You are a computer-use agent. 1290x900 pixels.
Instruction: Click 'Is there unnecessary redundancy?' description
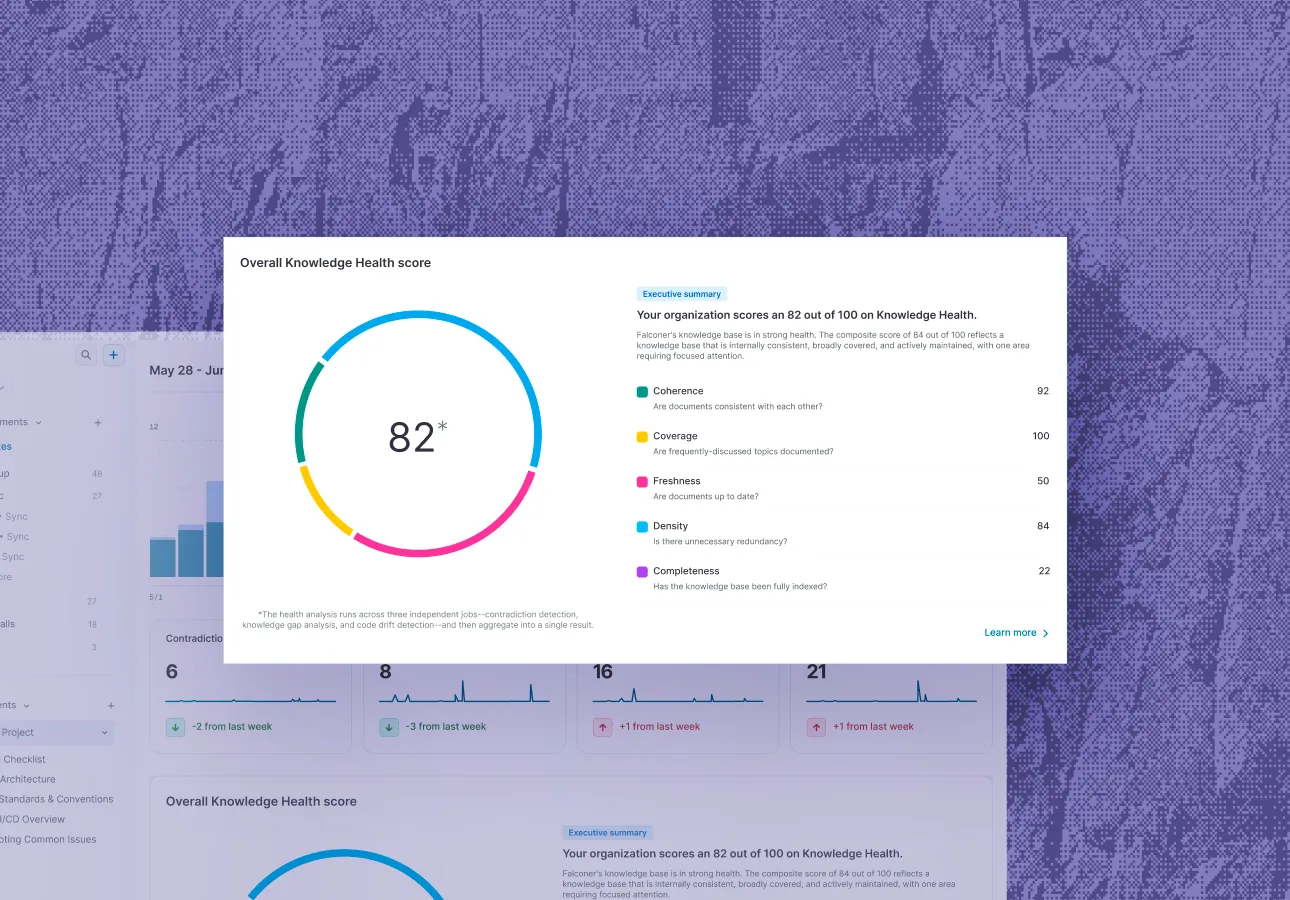click(x=720, y=542)
